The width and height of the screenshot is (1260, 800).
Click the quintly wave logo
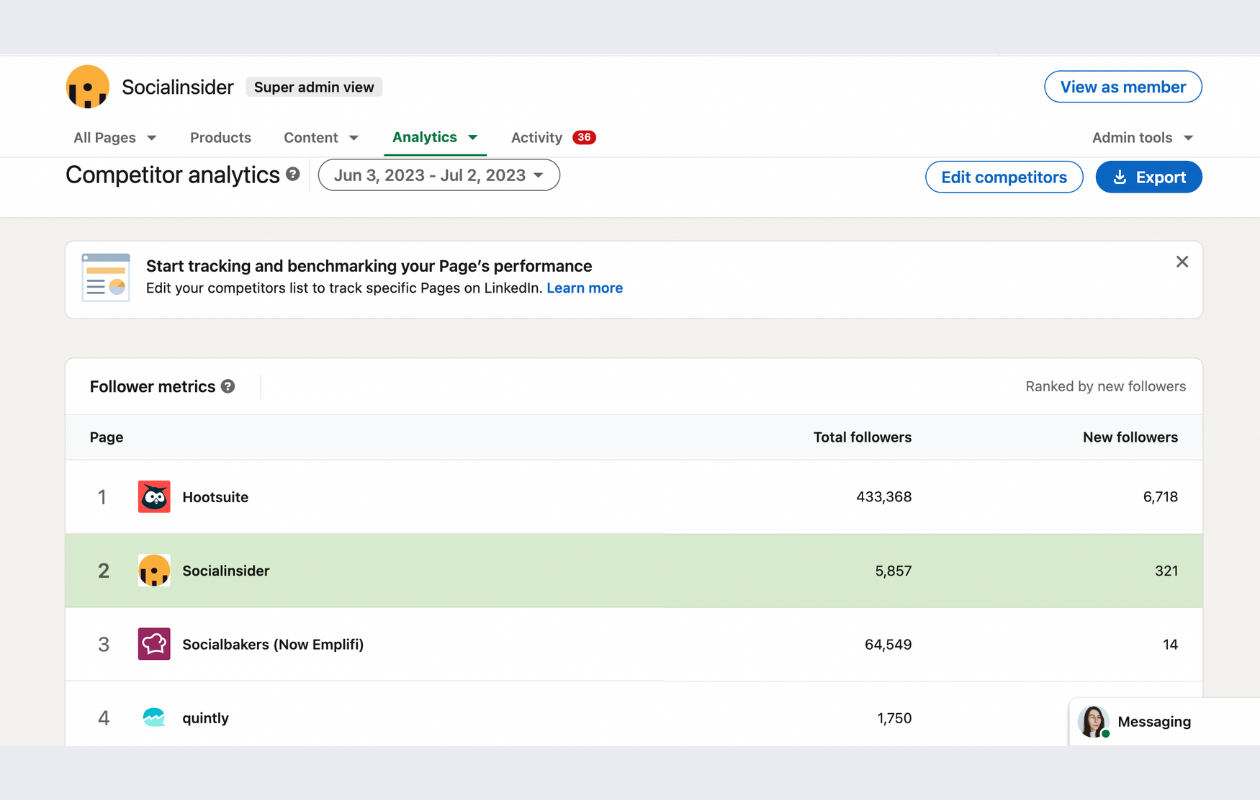(x=154, y=718)
